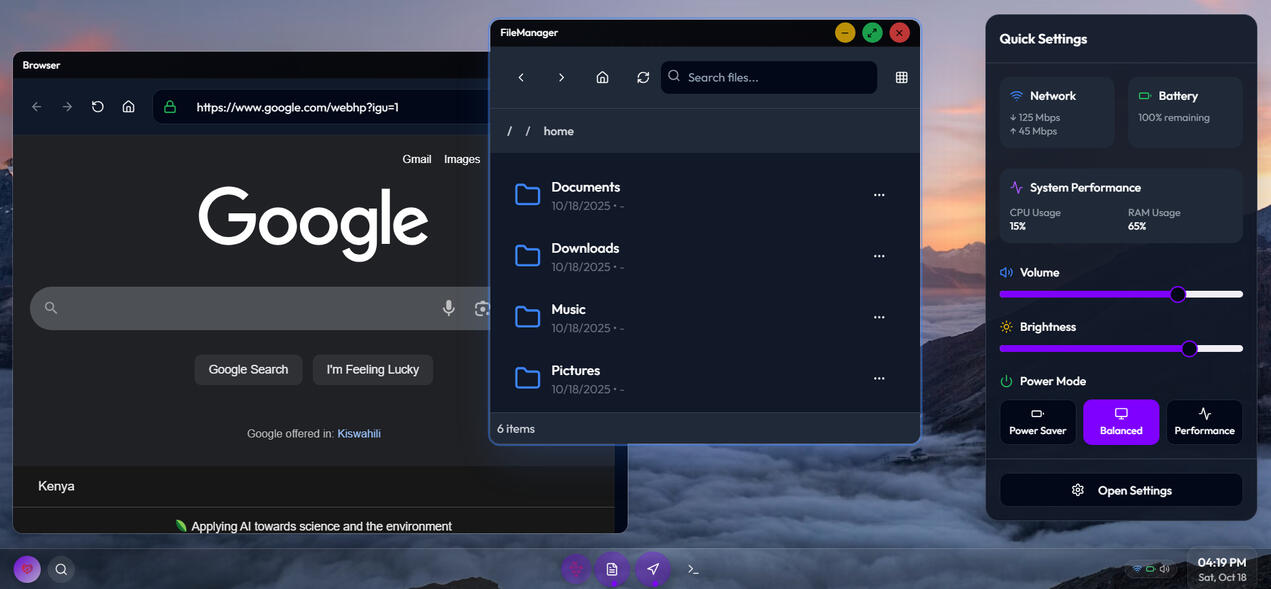Select Power Saver mode
Image resolution: width=1271 pixels, height=589 pixels.
pyautogui.click(x=1038, y=422)
